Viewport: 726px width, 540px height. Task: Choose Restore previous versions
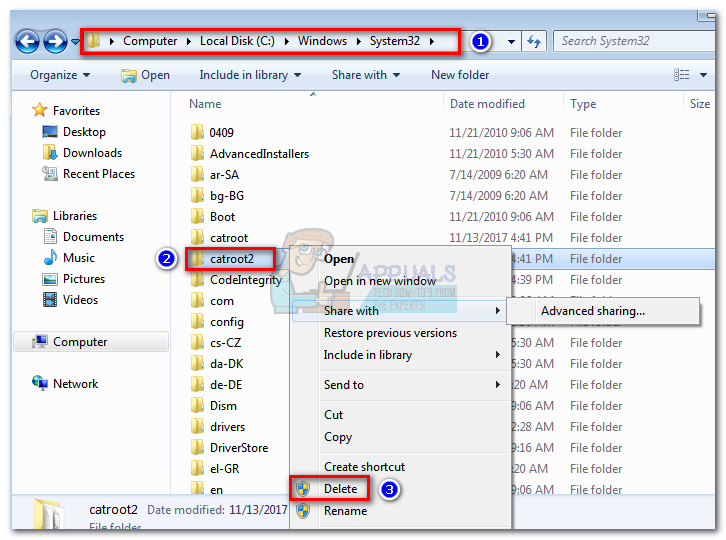pyautogui.click(x=401, y=333)
